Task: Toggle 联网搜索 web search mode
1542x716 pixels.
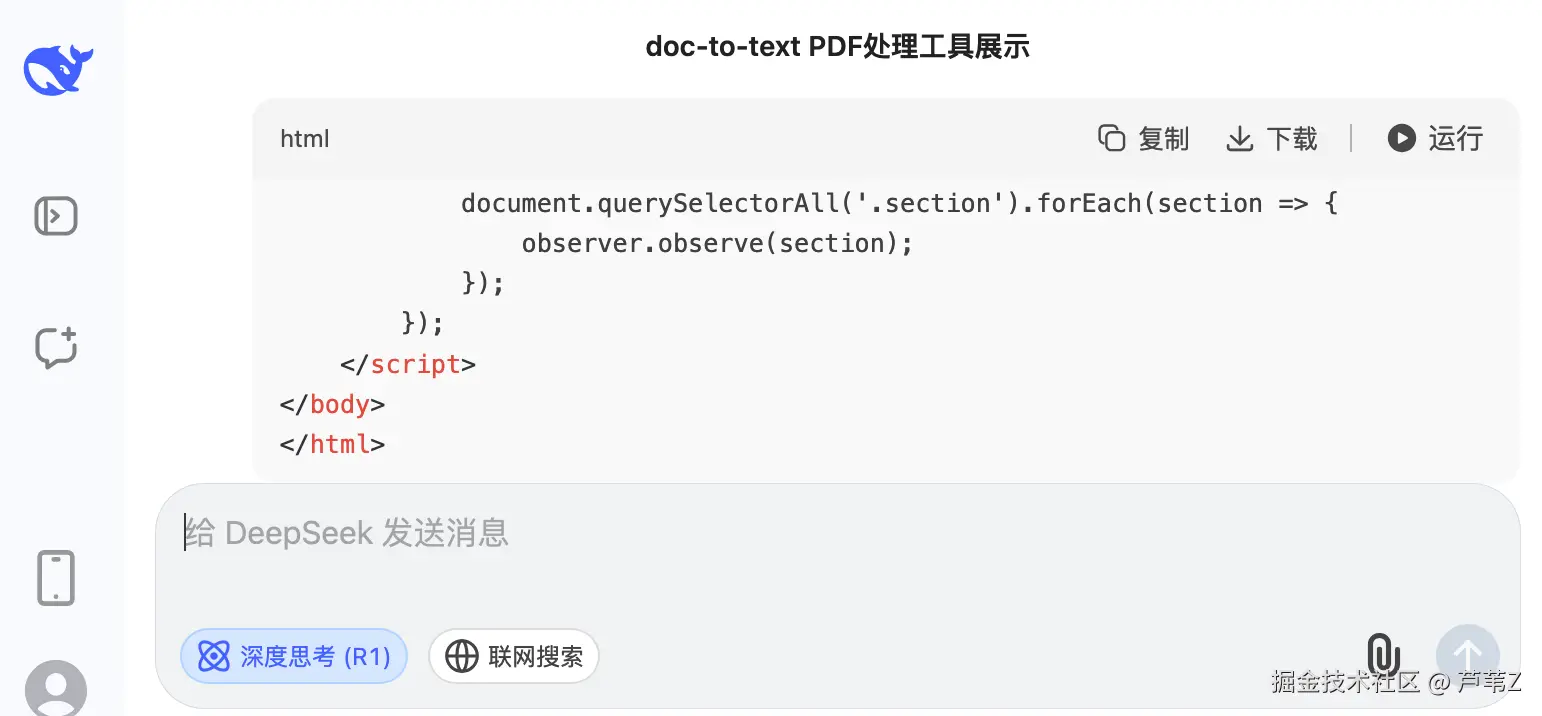Action: coord(514,656)
